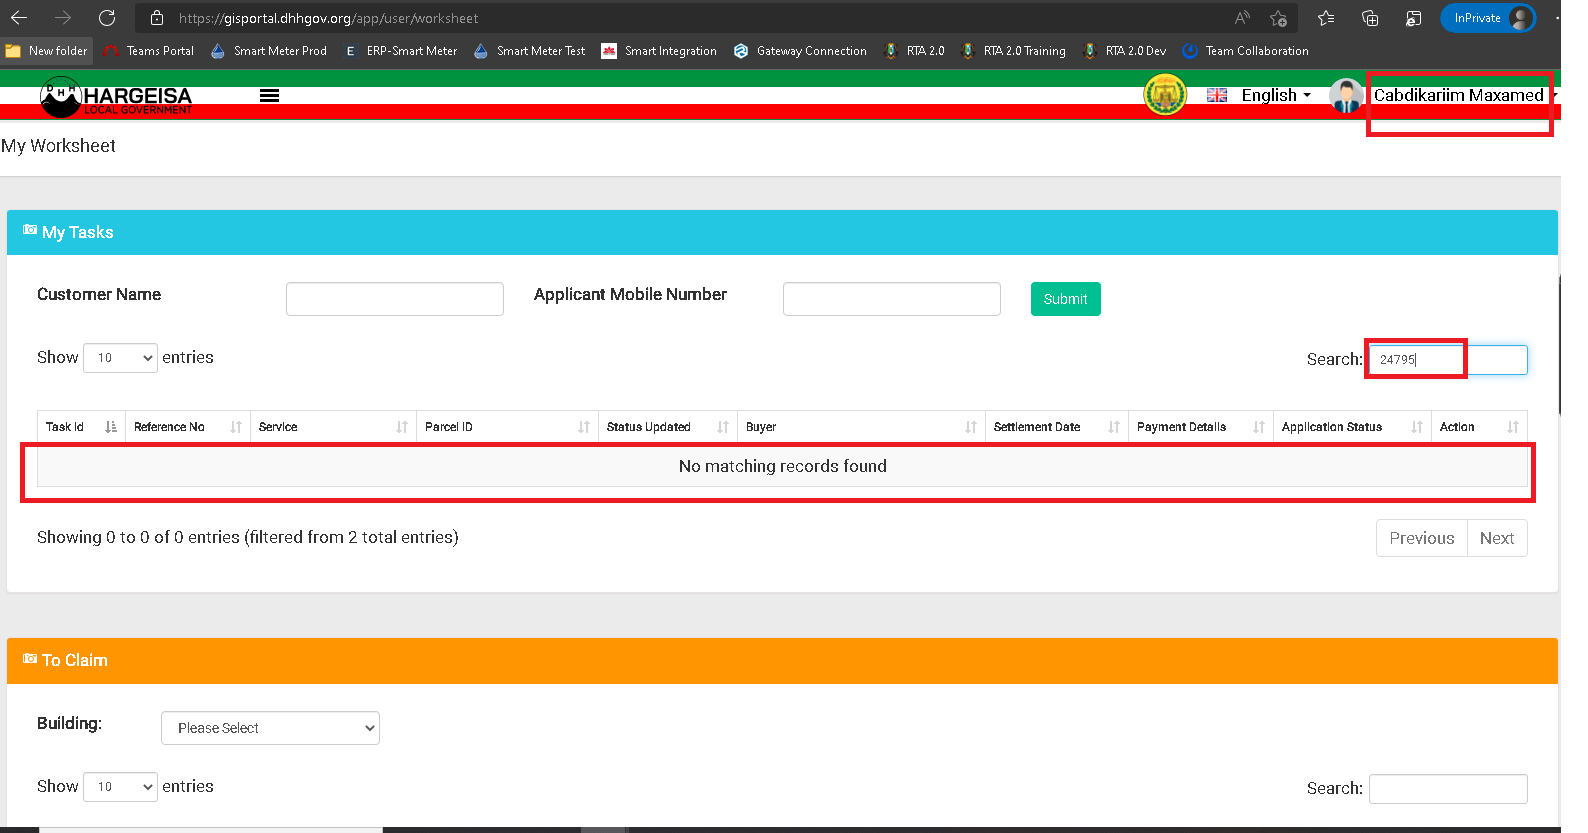1588x833 pixels.
Task: Click the My Tasks panel header icon
Action: [30, 230]
